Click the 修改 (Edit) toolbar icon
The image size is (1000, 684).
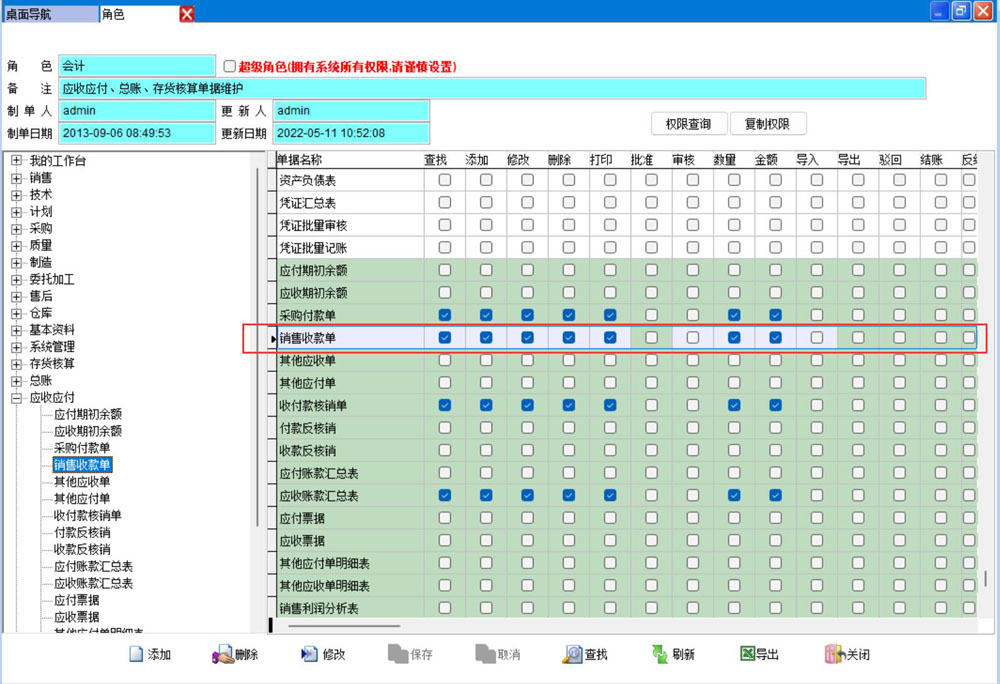click(309, 654)
